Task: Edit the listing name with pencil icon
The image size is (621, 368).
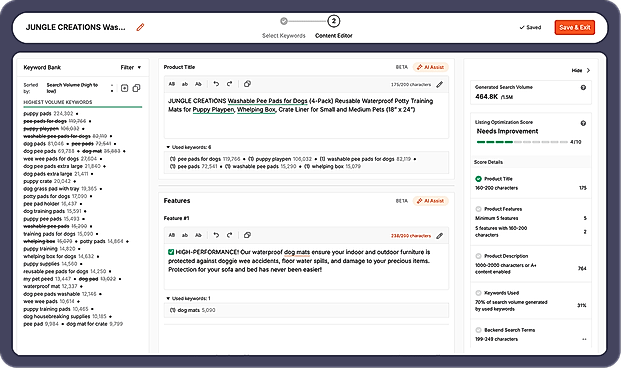Action: point(140,27)
